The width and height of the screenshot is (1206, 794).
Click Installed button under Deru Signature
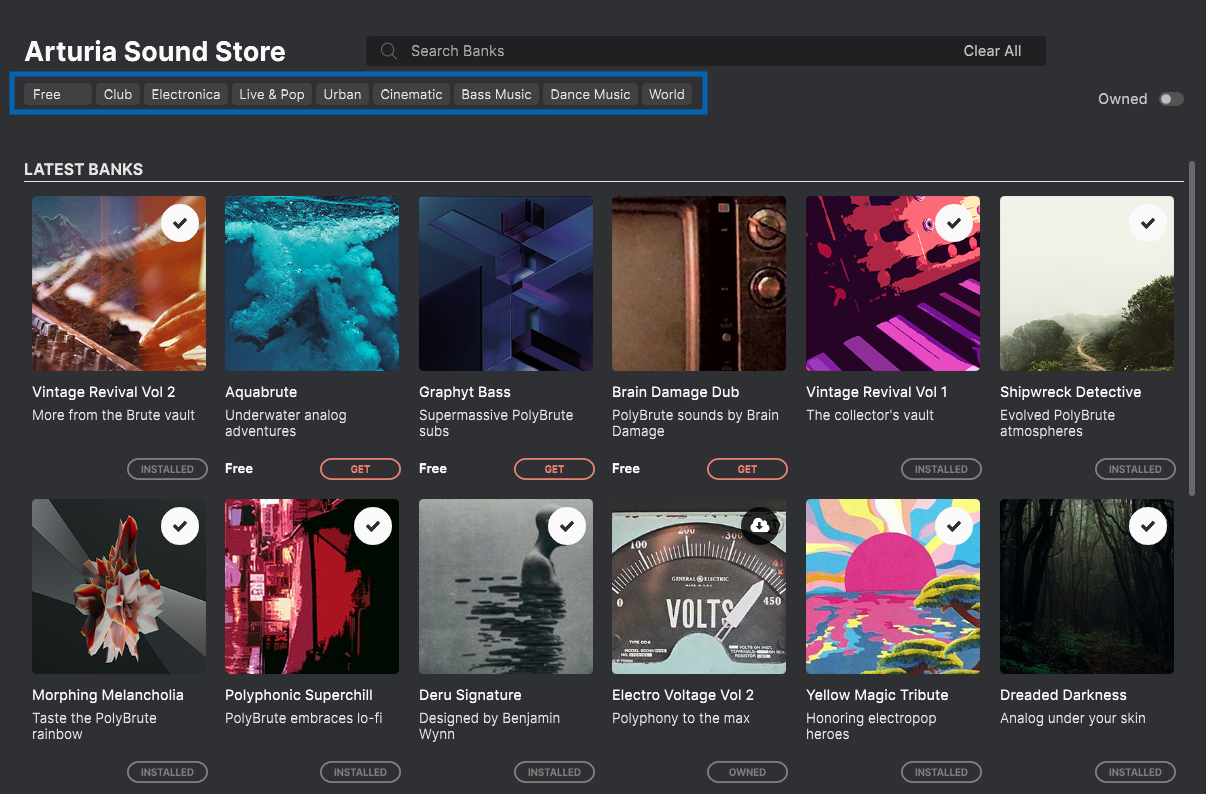click(x=554, y=772)
